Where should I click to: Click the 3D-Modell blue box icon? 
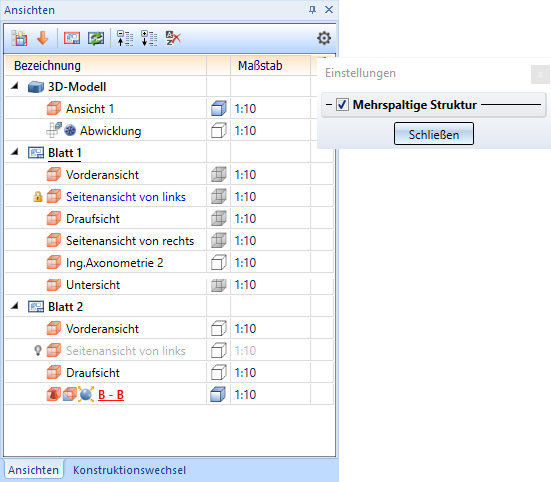click(36, 87)
